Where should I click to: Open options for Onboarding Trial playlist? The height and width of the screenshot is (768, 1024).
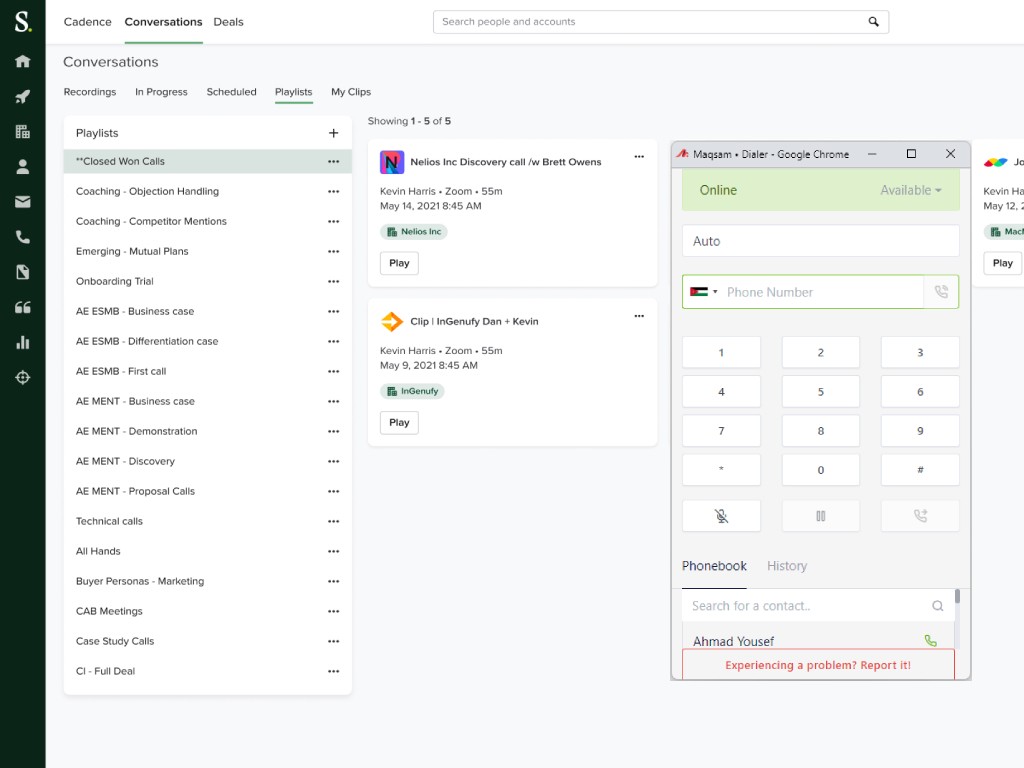click(x=333, y=281)
